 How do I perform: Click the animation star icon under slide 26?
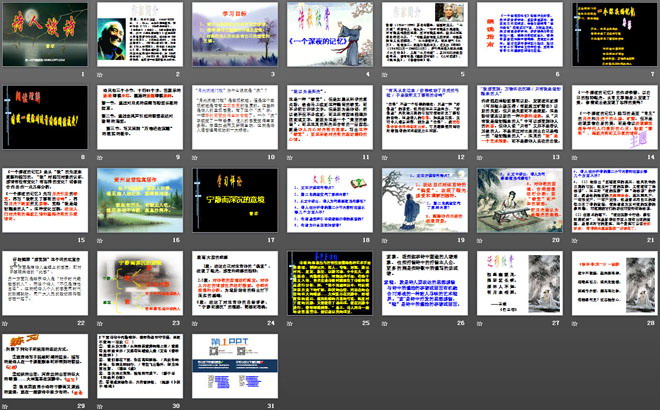(385, 323)
